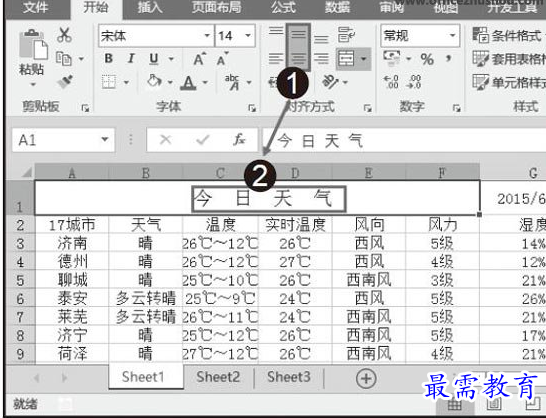546x418 pixels.
Task: Open Clipboard group dialog launcher
Action: (85, 108)
